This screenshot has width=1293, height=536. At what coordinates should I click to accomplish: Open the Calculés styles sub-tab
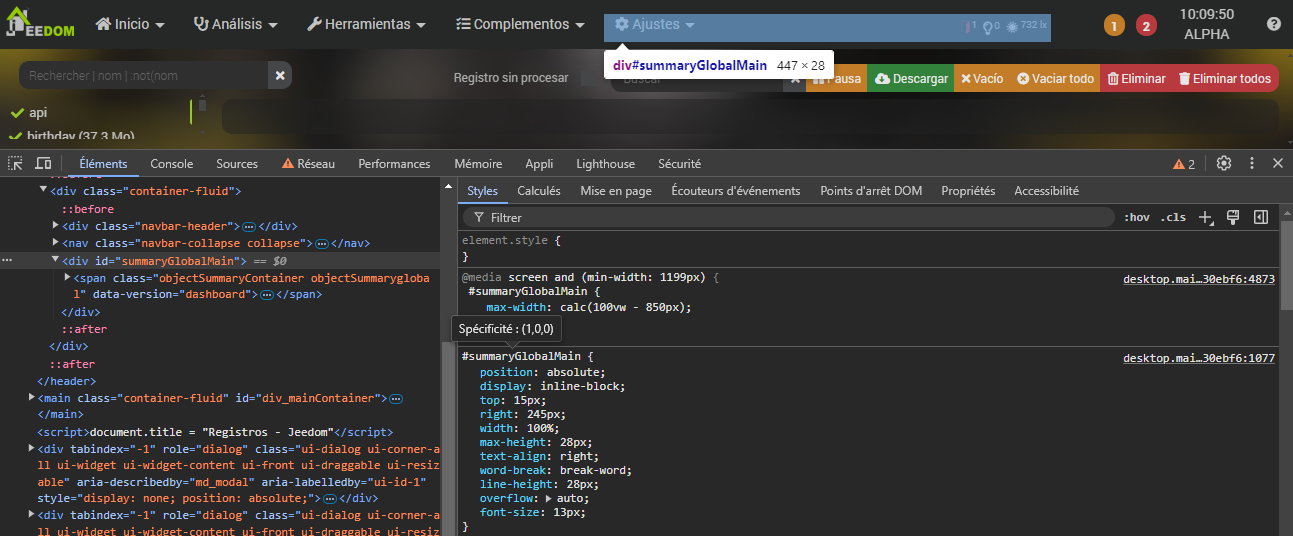point(539,191)
